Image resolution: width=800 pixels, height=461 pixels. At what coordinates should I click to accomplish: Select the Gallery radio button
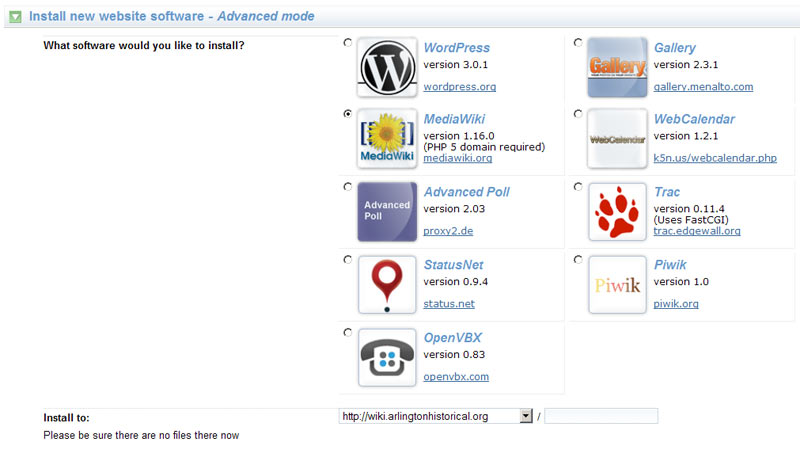[578, 42]
